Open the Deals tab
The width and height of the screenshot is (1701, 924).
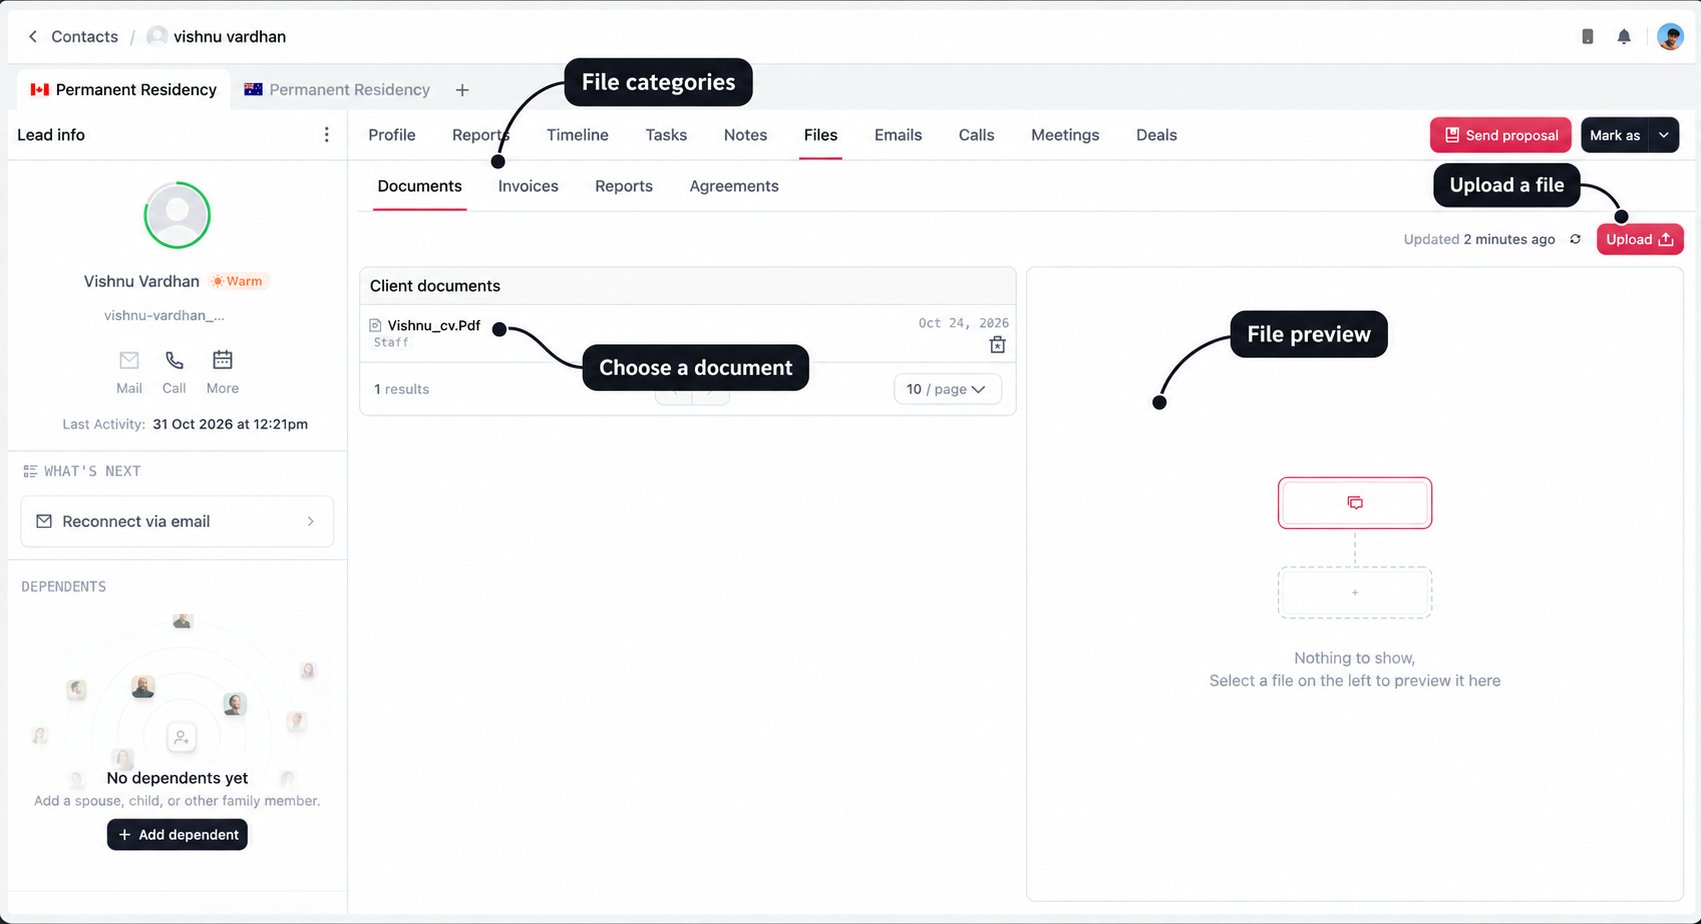[1156, 135]
